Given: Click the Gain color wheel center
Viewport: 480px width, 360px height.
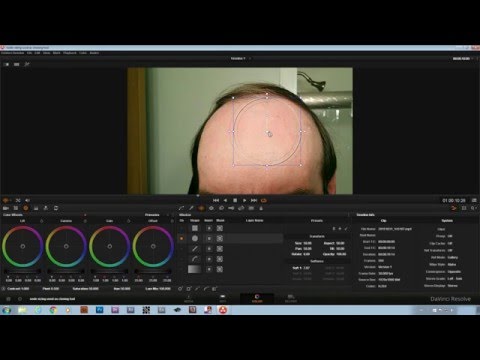Looking at the screenshot, I should tap(110, 246).
